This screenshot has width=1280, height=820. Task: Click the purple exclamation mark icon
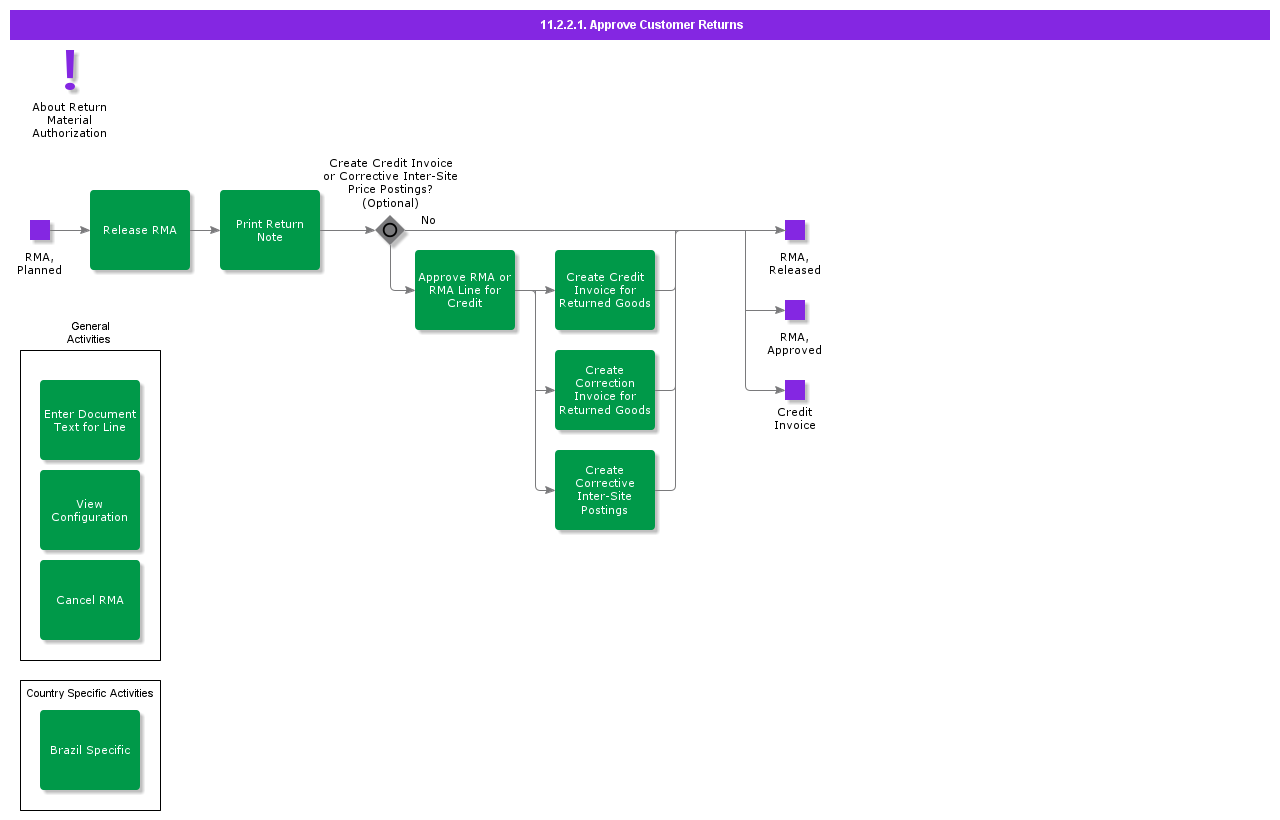[x=70, y=70]
